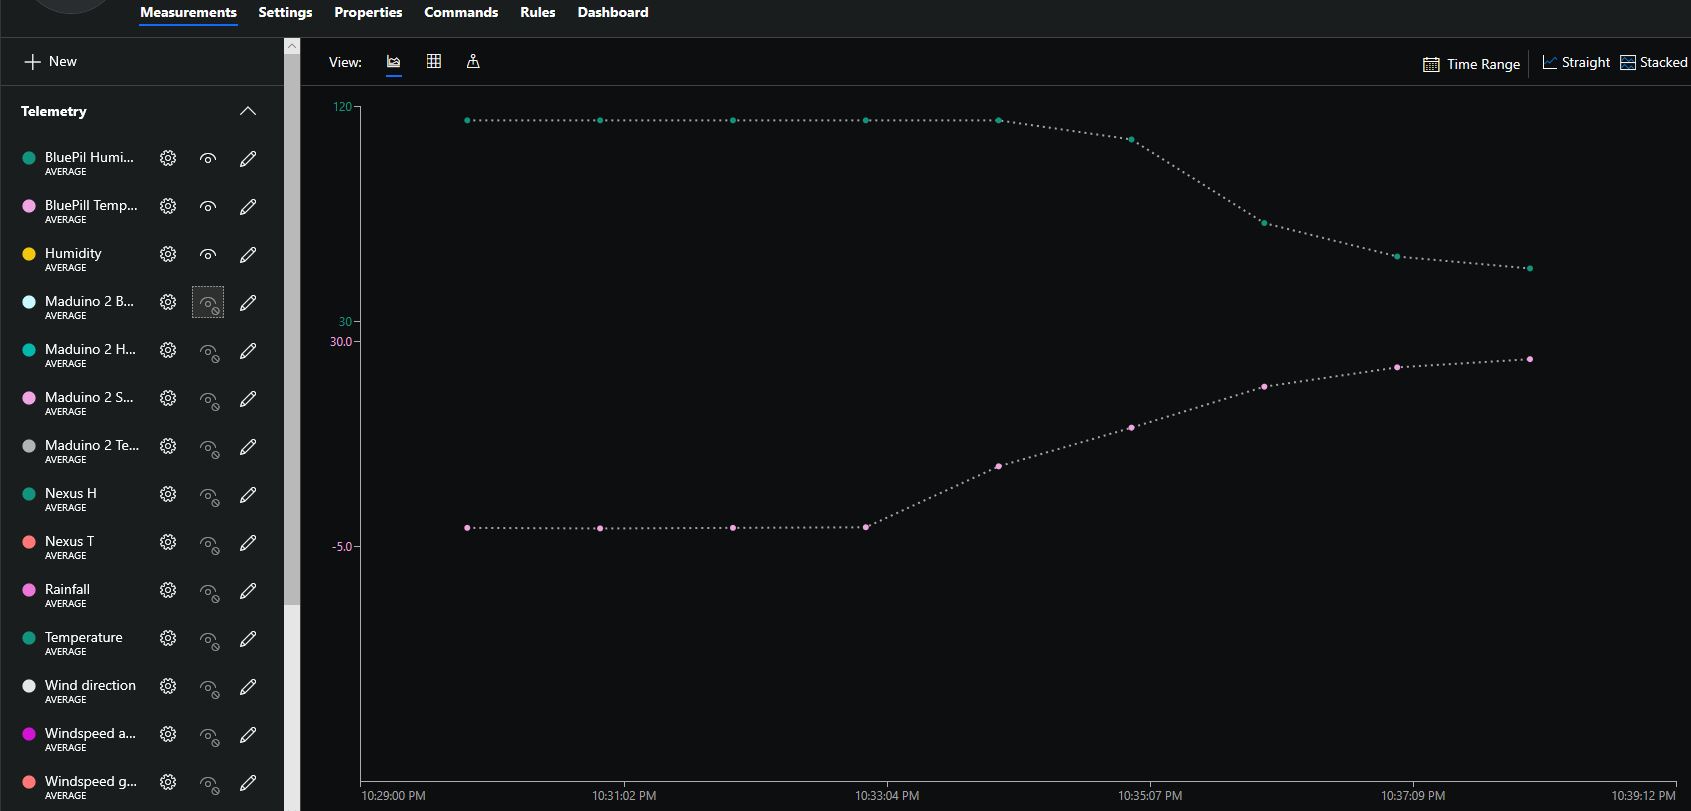The height and width of the screenshot is (811, 1691).
Task: Show Maduino 2 B telemetry on chart
Action: tap(208, 302)
